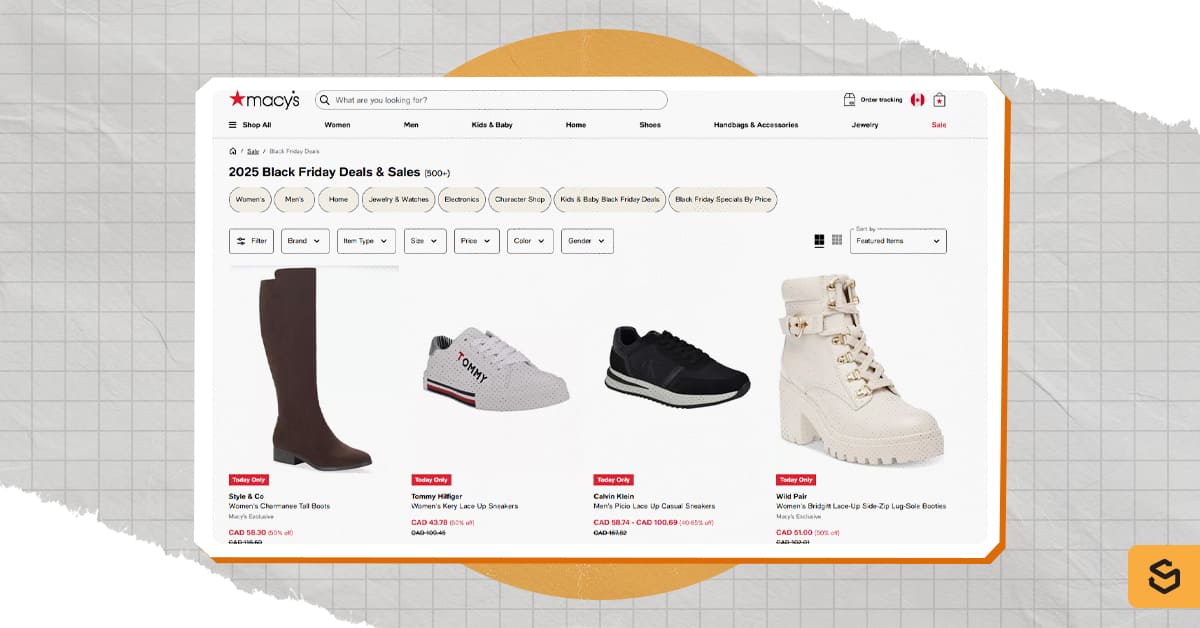This screenshot has width=1200, height=628.
Task: Open the Tommy white sneaker image
Action: [x=495, y=367]
